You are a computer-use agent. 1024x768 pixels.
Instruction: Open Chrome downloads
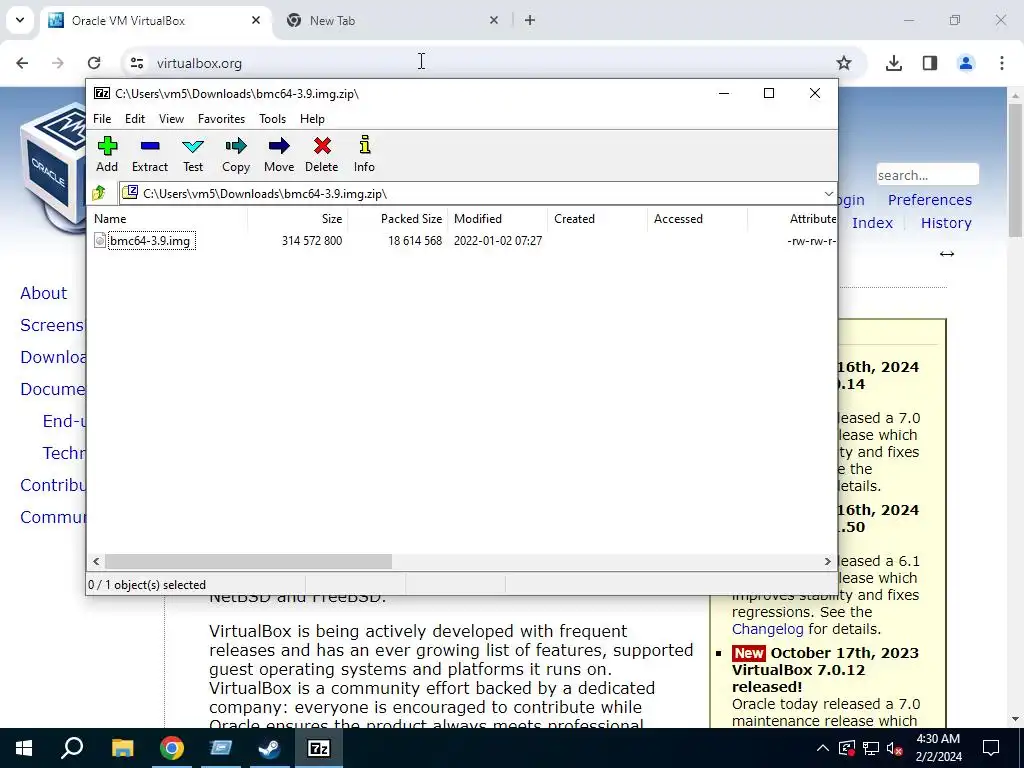(x=893, y=63)
